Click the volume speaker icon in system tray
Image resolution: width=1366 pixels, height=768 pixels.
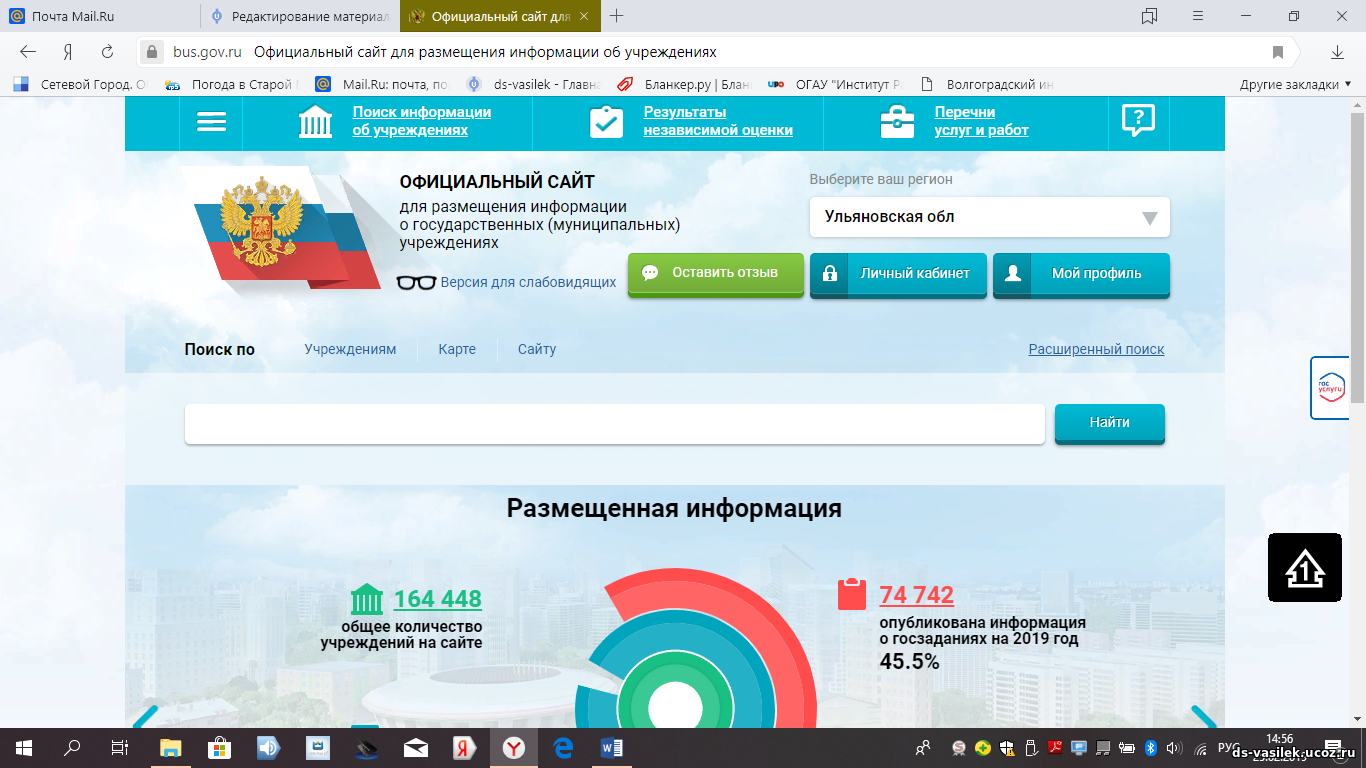click(1173, 748)
